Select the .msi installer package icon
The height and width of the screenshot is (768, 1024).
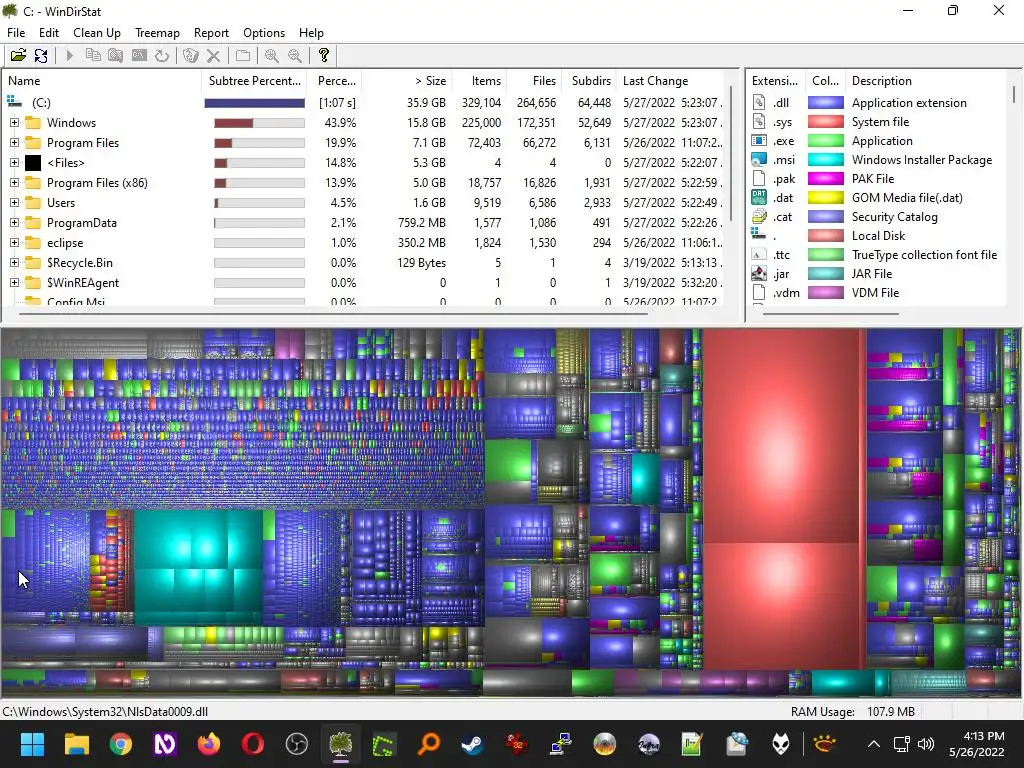tap(759, 159)
